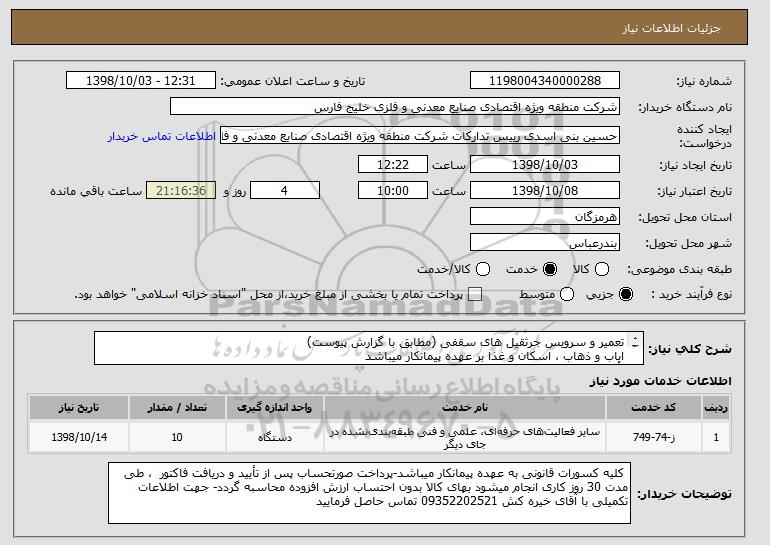Click the اطلاعات خدمات مورد نیاز heading
Image resolution: width=770 pixels, height=545 pixels.
pyautogui.click(x=660, y=381)
